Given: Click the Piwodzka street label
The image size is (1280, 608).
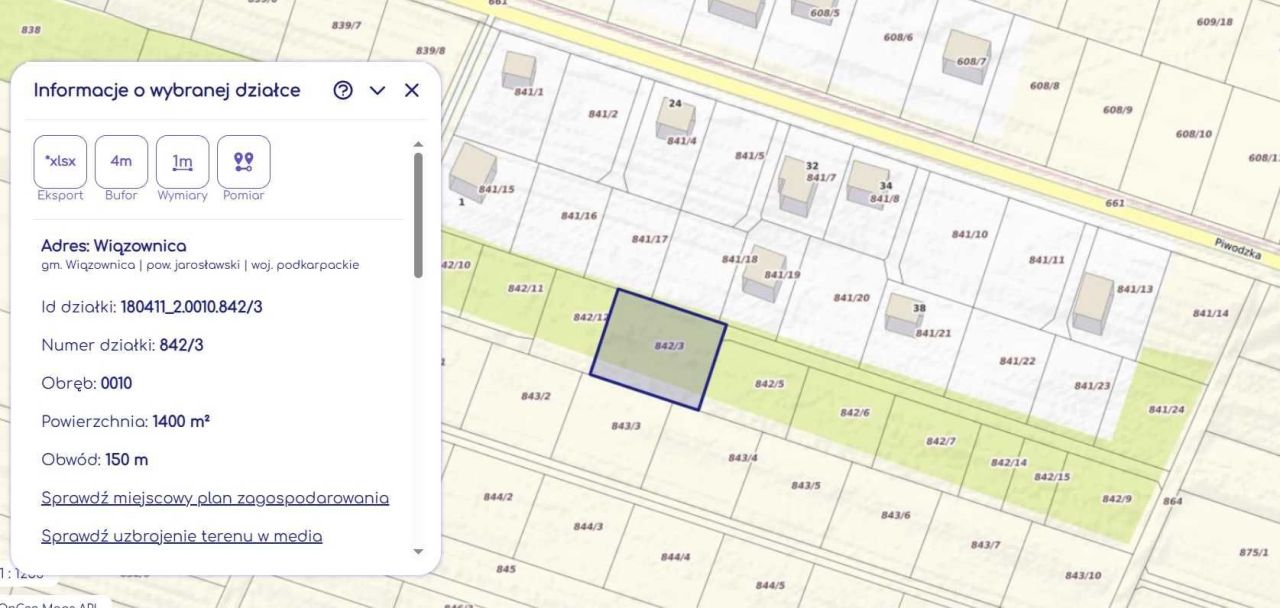Looking at the screenshot, I should click(1236, 247).
